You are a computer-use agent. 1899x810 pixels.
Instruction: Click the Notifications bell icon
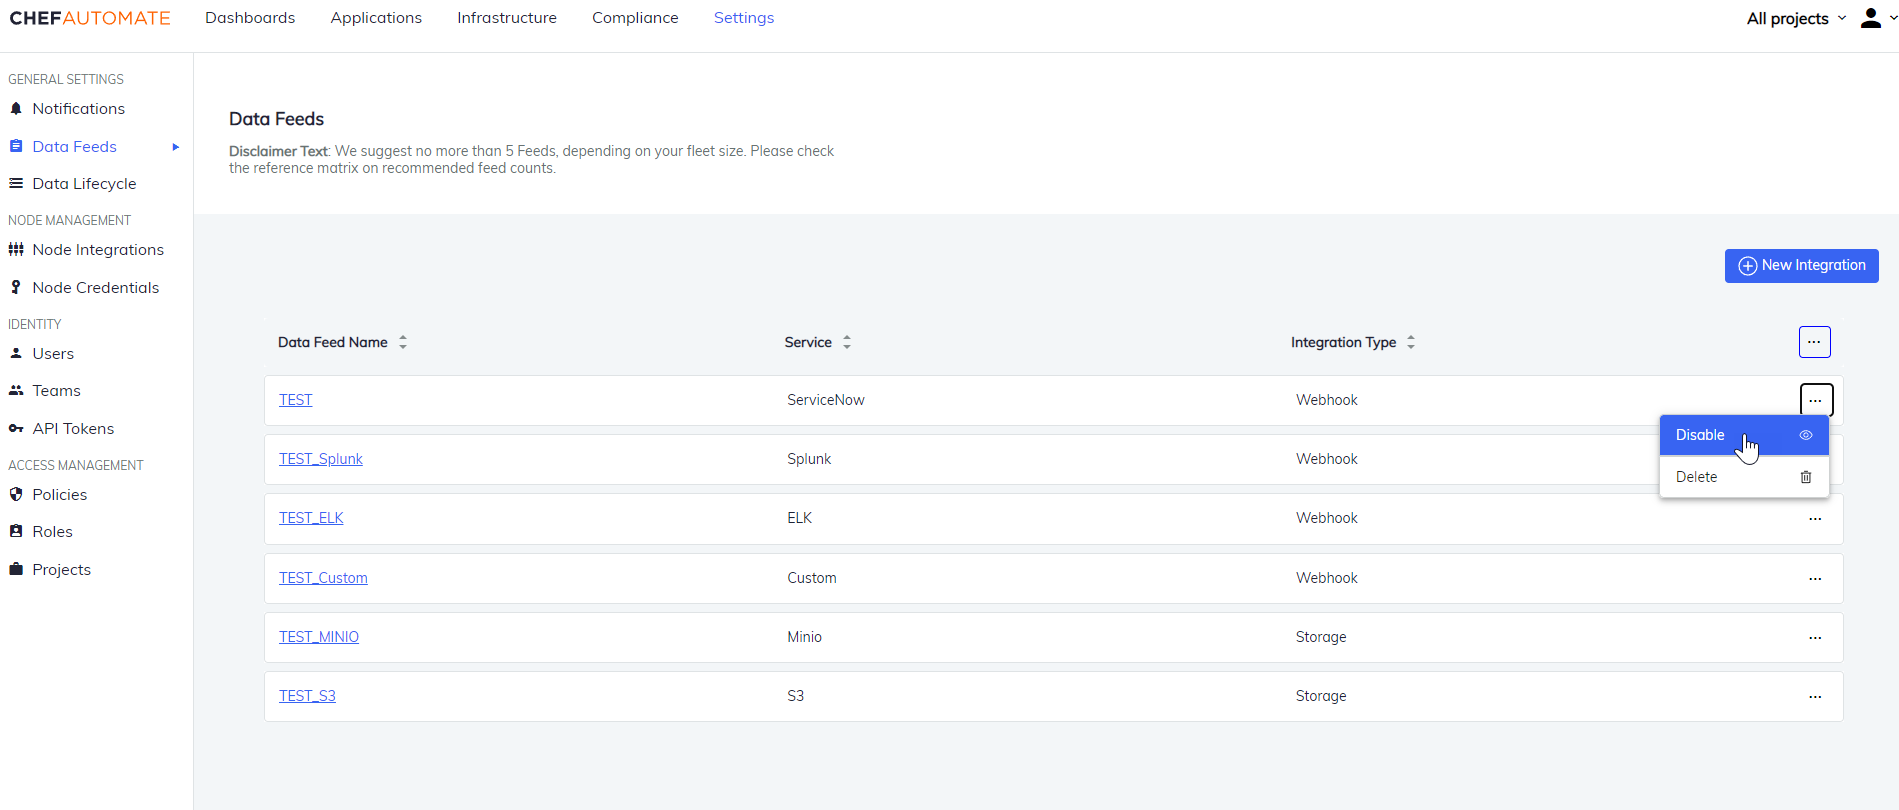(x=16, y=109)
